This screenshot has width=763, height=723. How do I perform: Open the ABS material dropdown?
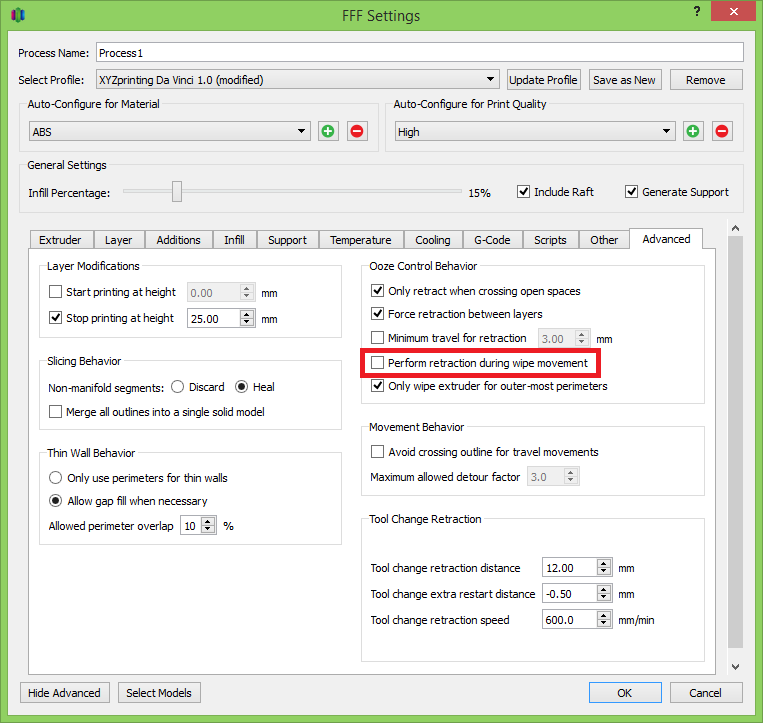[x=169, y=131]
